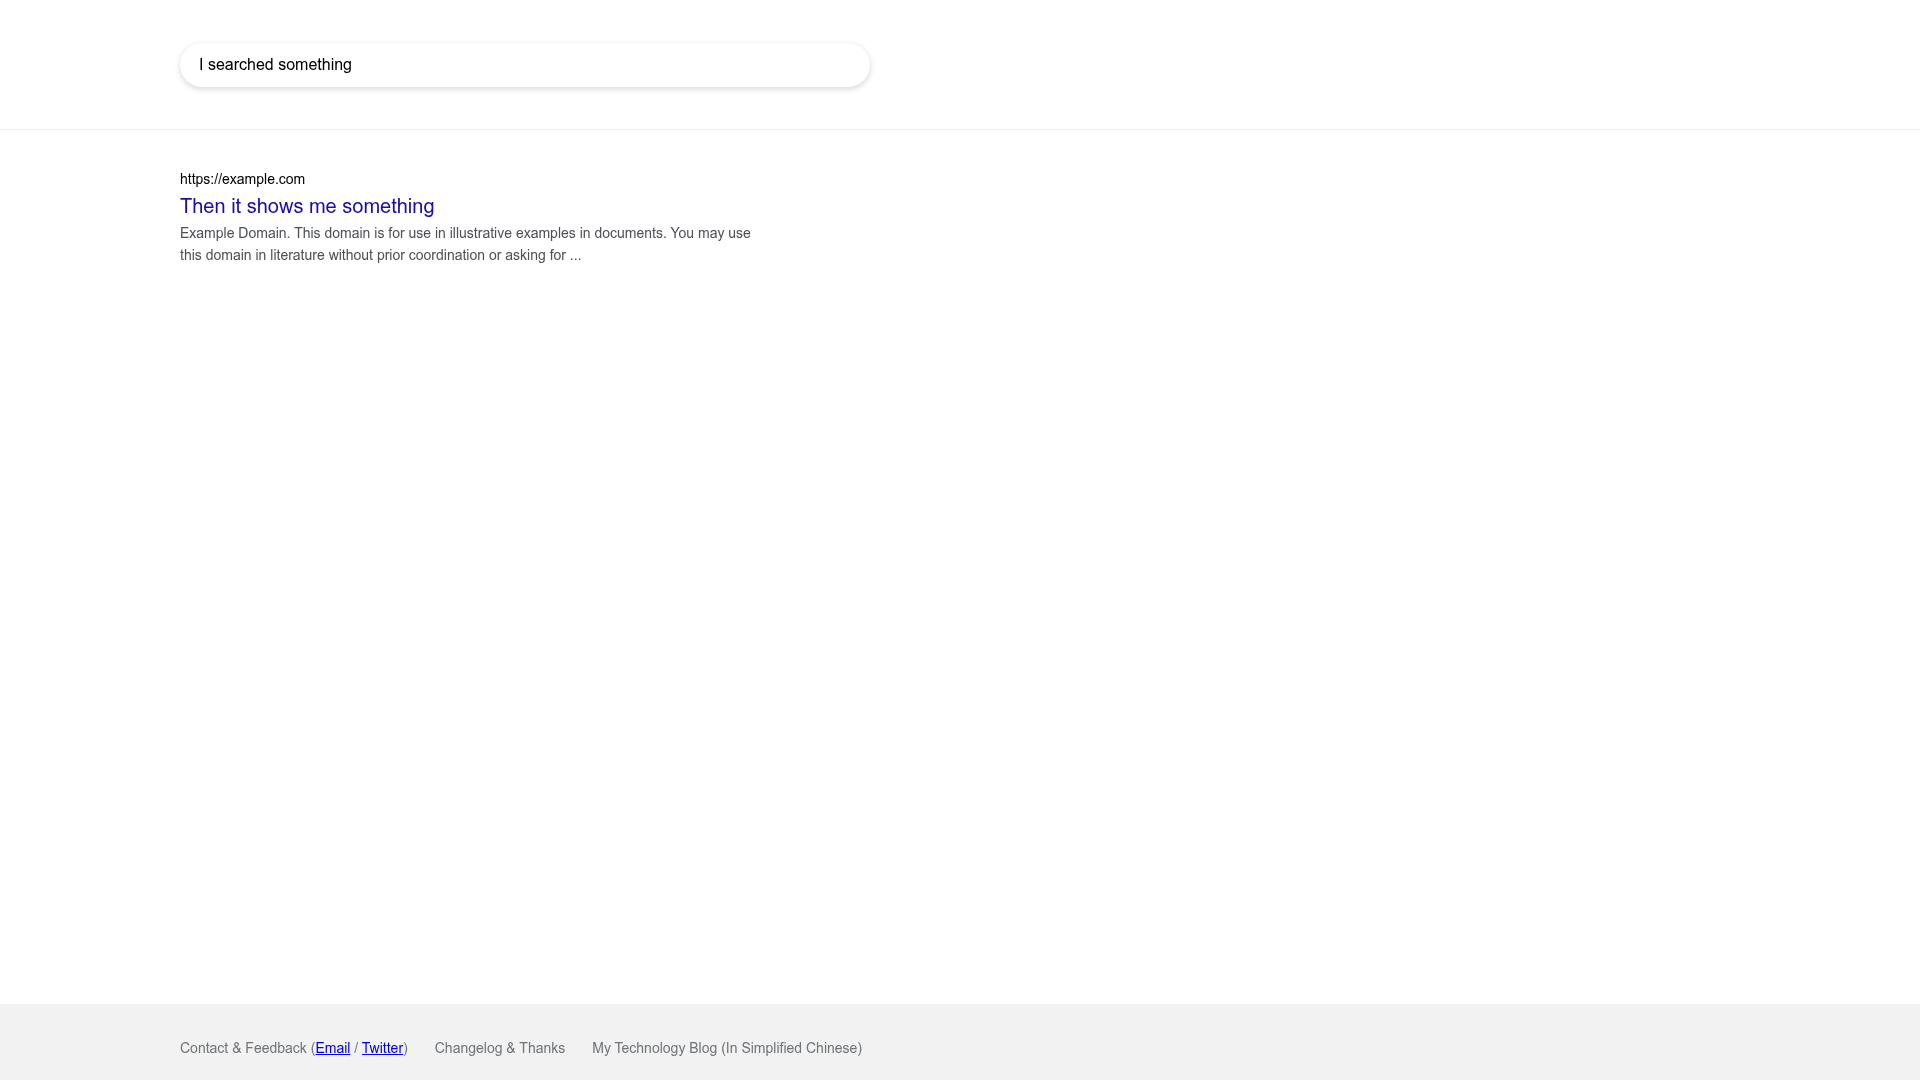Open the Email contact link

click(x=332, y=1048)
